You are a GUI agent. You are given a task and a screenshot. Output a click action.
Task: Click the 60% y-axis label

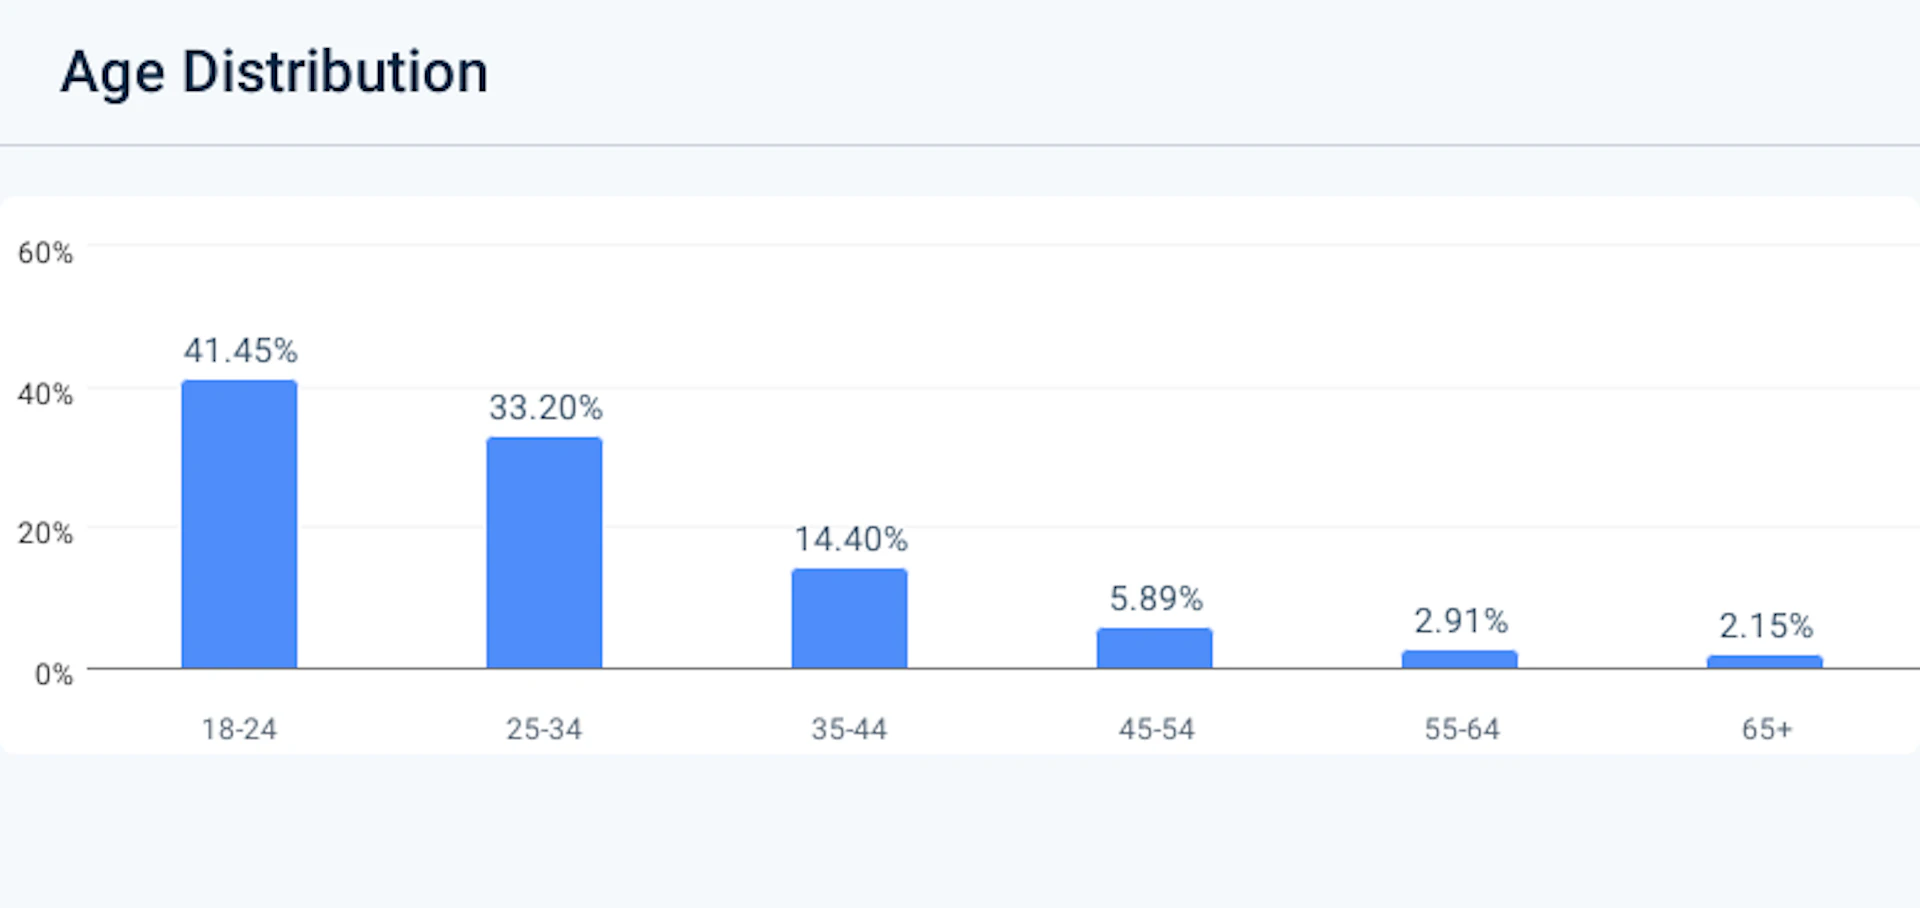[x=45, y=253]
